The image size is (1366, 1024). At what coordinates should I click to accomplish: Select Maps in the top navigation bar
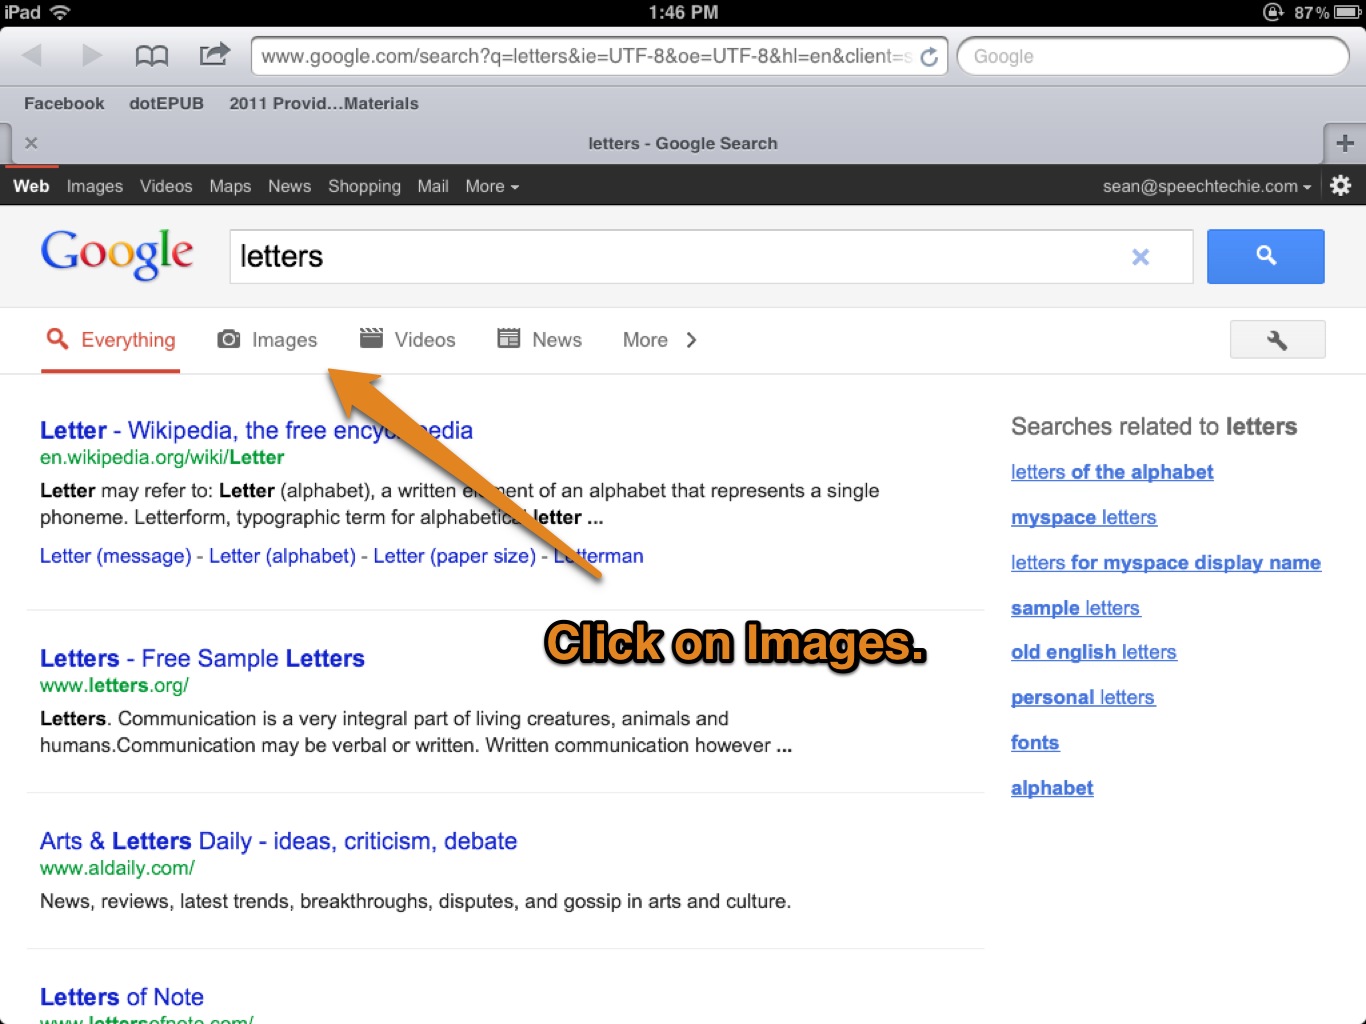click(230, 186)
